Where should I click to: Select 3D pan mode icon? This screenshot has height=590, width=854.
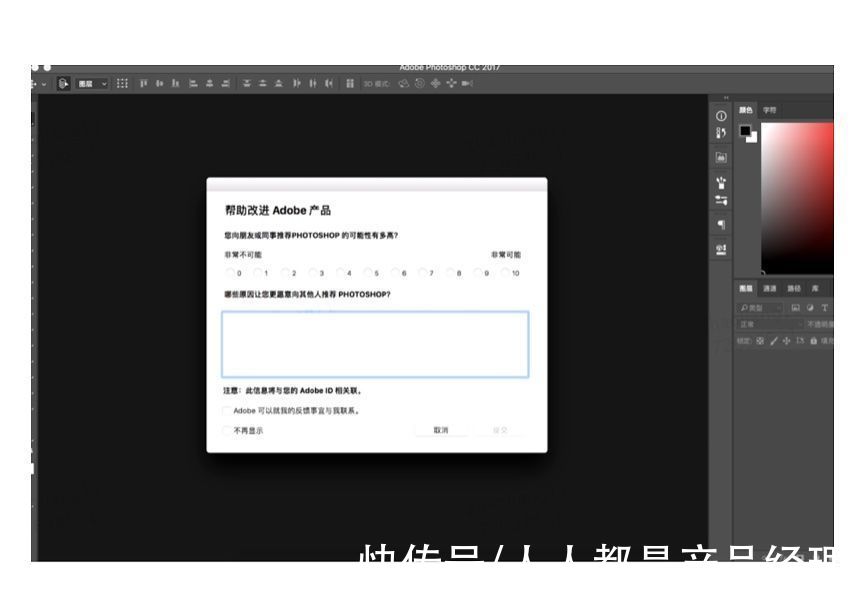point(435,83)
